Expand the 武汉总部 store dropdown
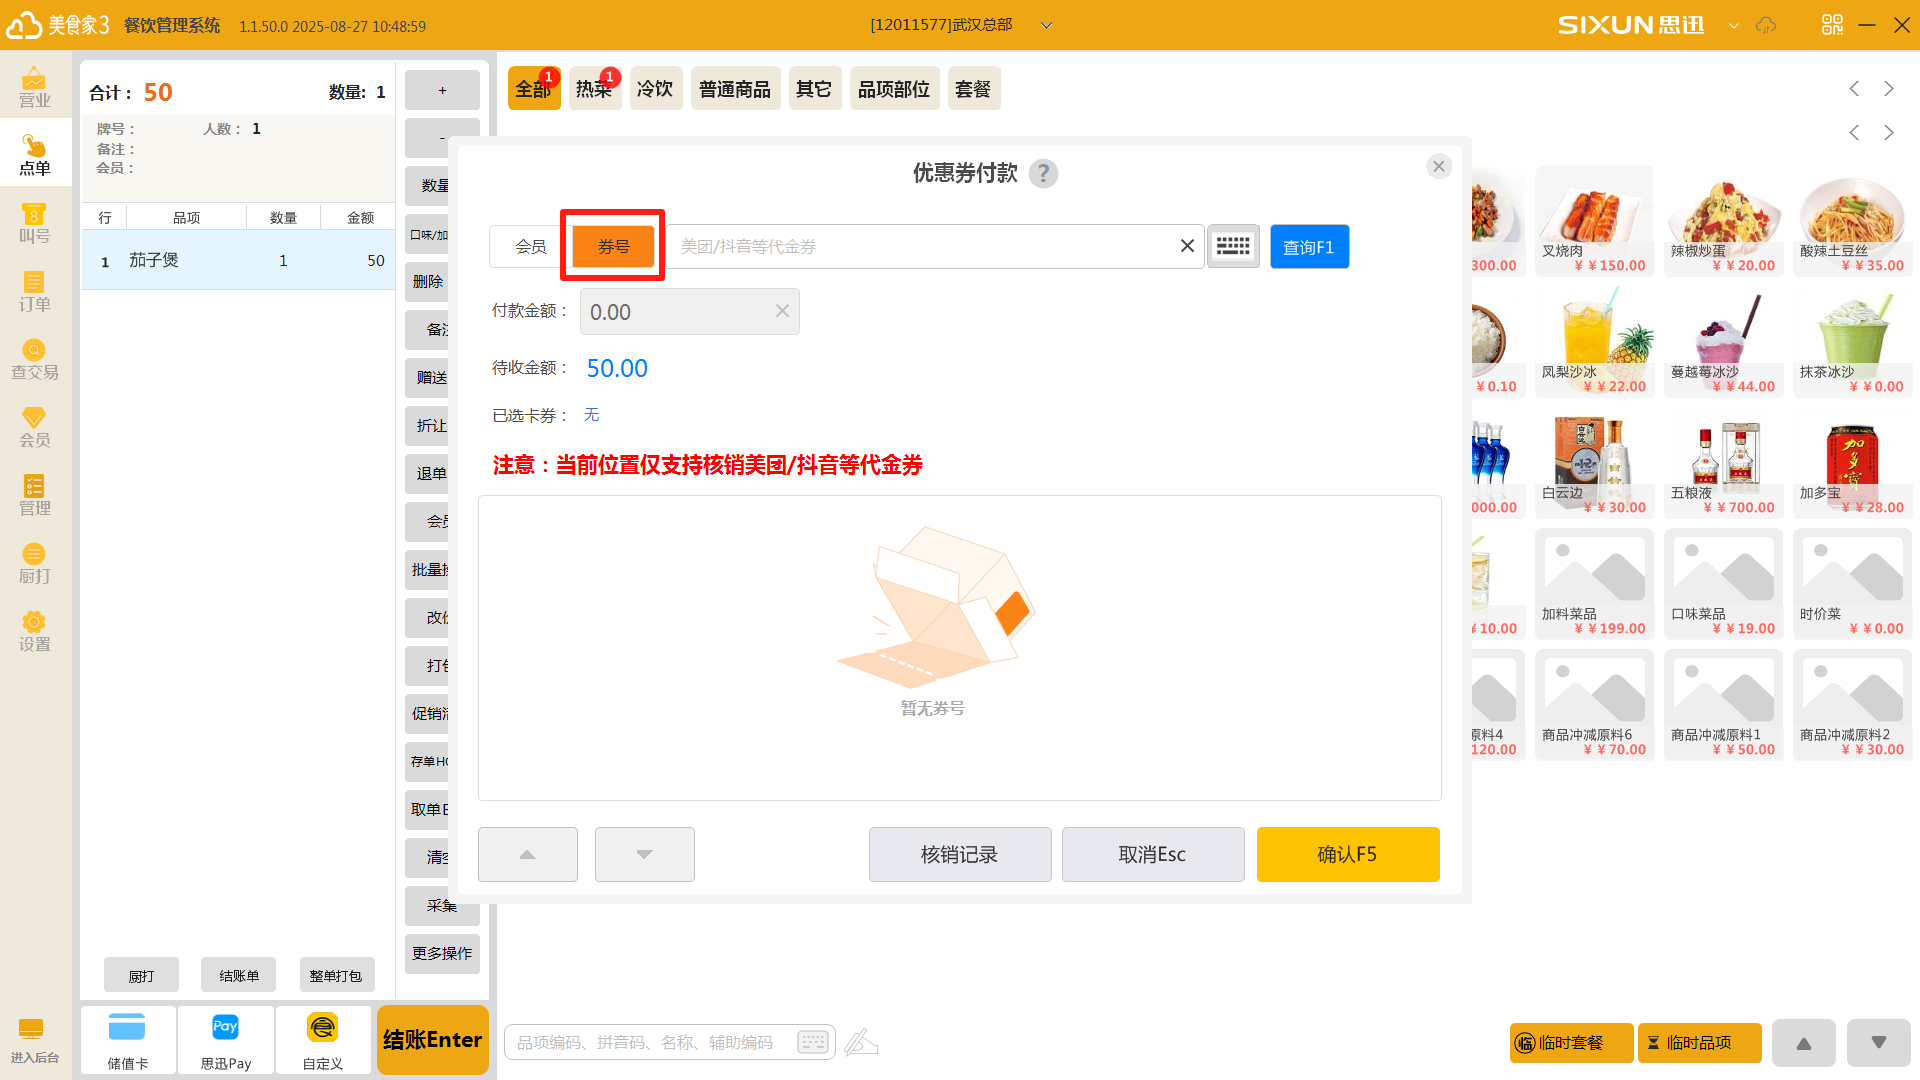The height and width of the screenshot is (1080, 1920). [x=1046, y=25]
